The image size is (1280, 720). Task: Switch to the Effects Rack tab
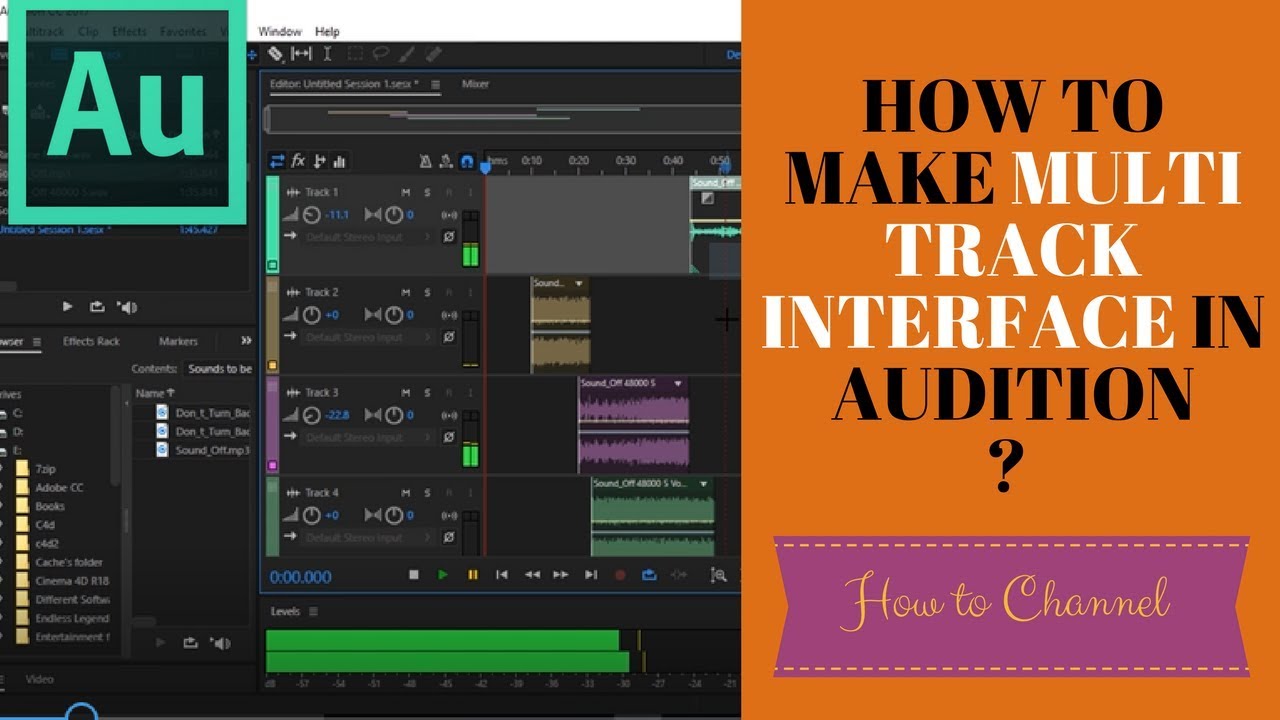pos(91,341)
